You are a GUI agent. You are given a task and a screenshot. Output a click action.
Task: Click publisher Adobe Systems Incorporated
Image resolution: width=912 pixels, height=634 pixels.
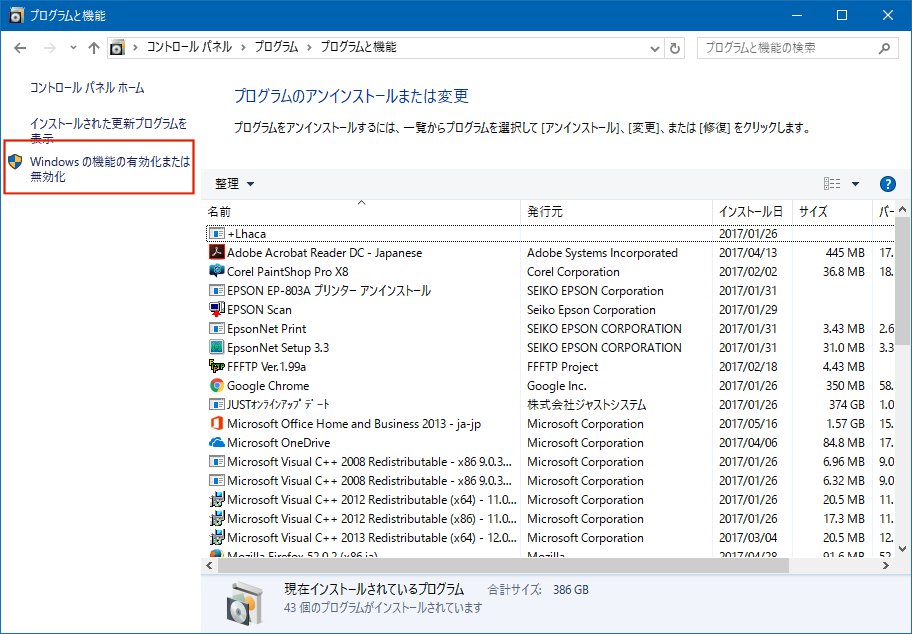603,253
